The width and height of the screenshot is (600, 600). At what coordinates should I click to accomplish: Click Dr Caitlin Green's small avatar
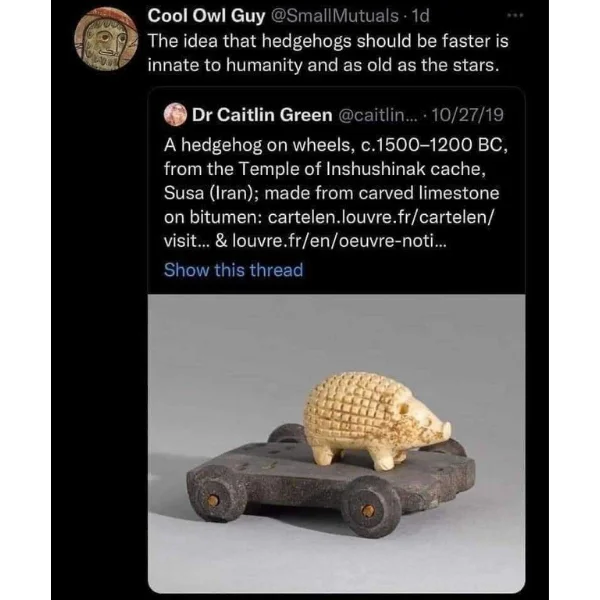[175, 114]
